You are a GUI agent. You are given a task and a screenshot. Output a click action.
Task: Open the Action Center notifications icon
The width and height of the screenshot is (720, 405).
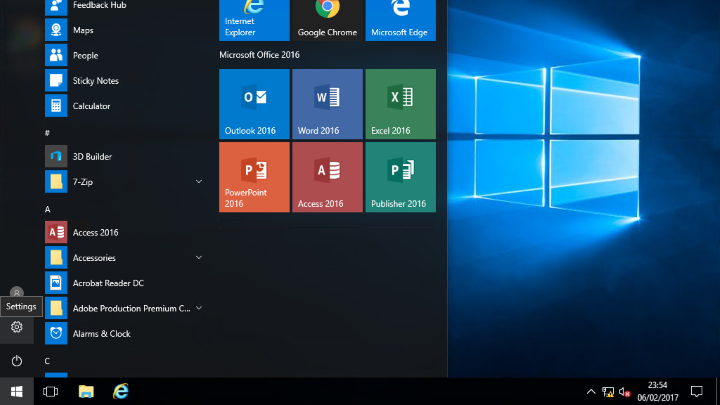click(x=697, y=391)
